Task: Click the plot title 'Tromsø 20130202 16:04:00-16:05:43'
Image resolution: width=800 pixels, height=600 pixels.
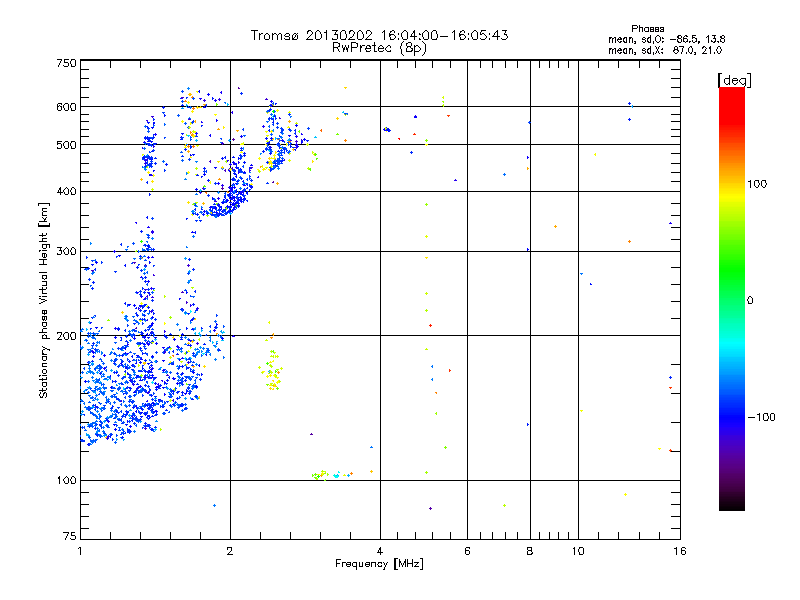Action: coord(379,35)
